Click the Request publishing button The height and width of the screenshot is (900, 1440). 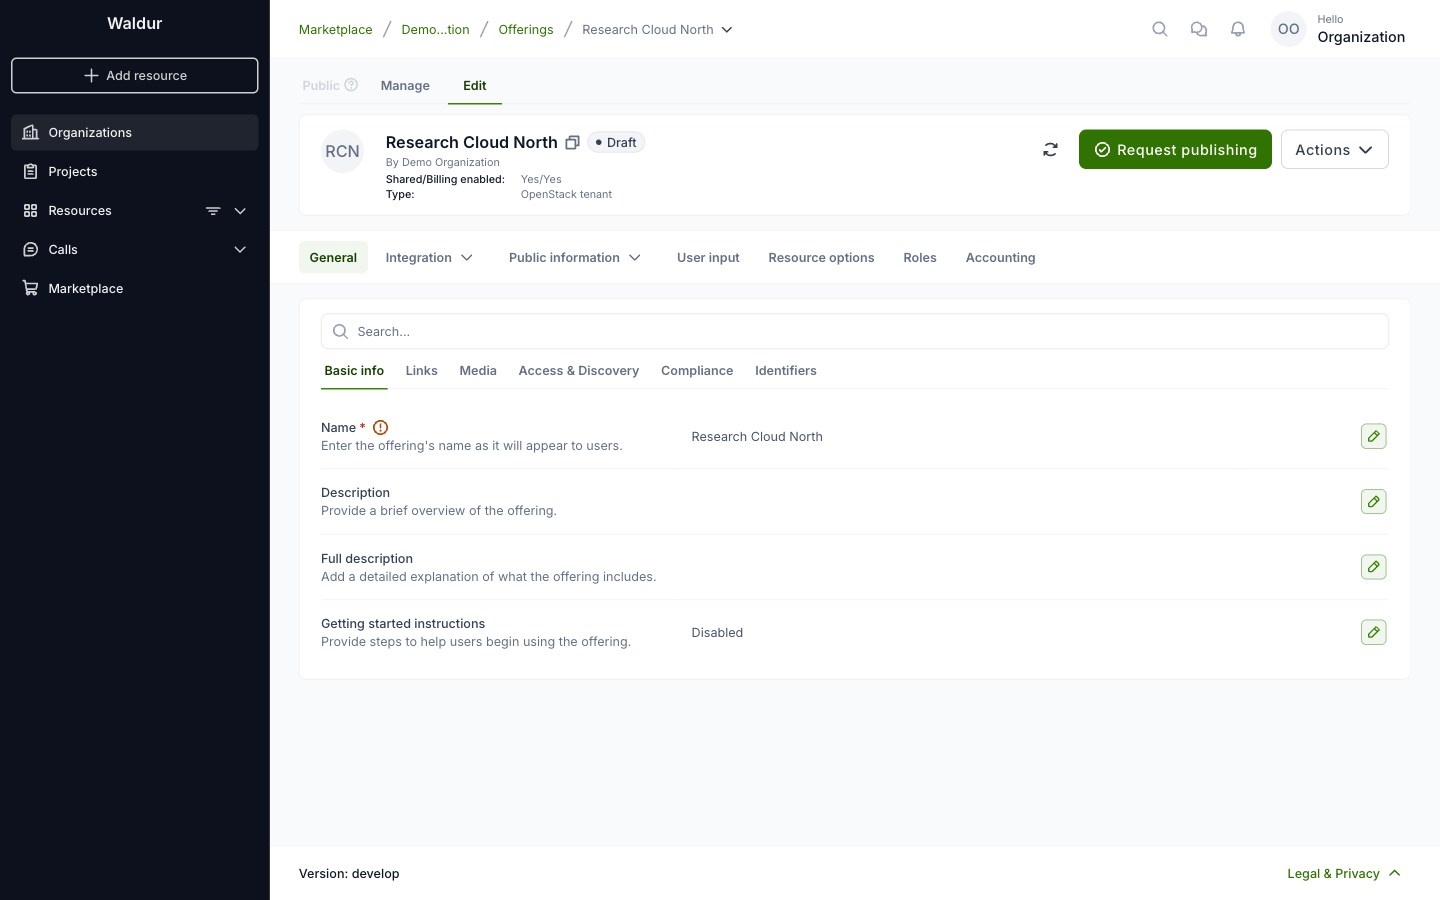click(1175, 149)
